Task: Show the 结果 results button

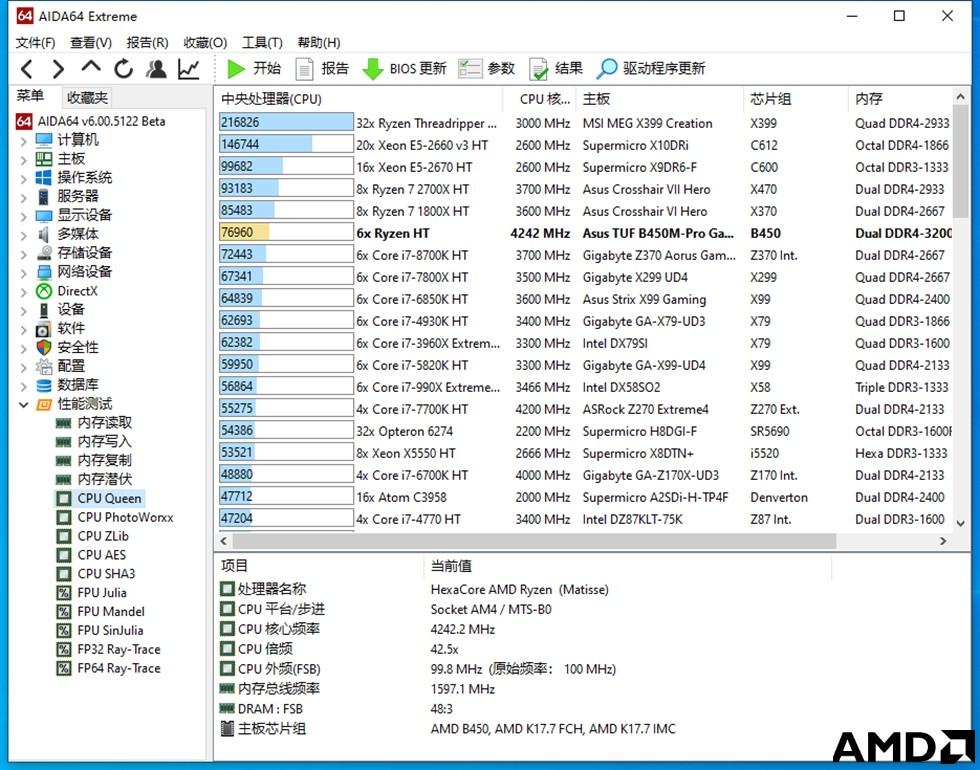Action: [556, 69]
